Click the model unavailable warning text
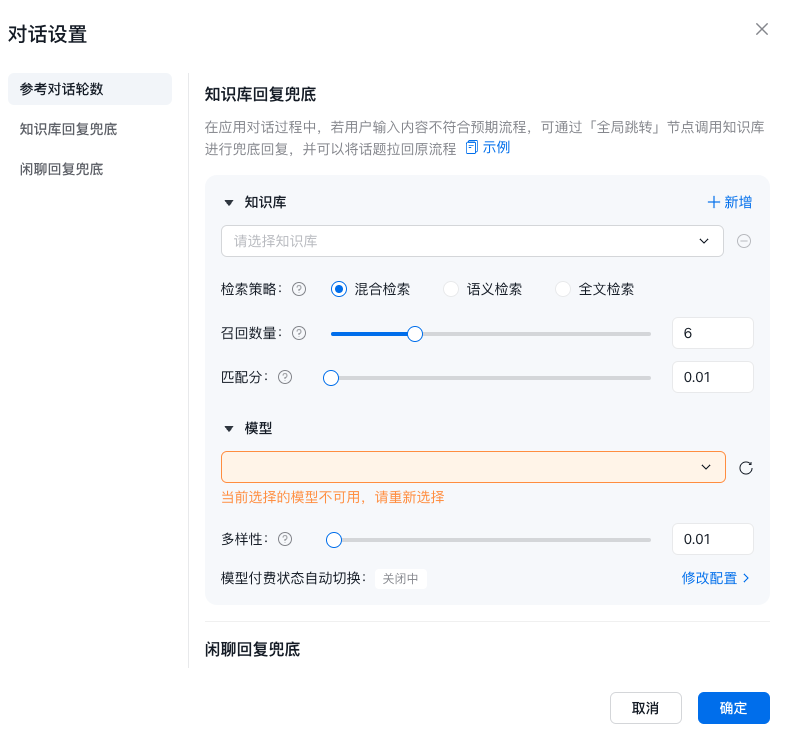The width and height of the screenshot is (787, 734). click(x=332, y=498)
